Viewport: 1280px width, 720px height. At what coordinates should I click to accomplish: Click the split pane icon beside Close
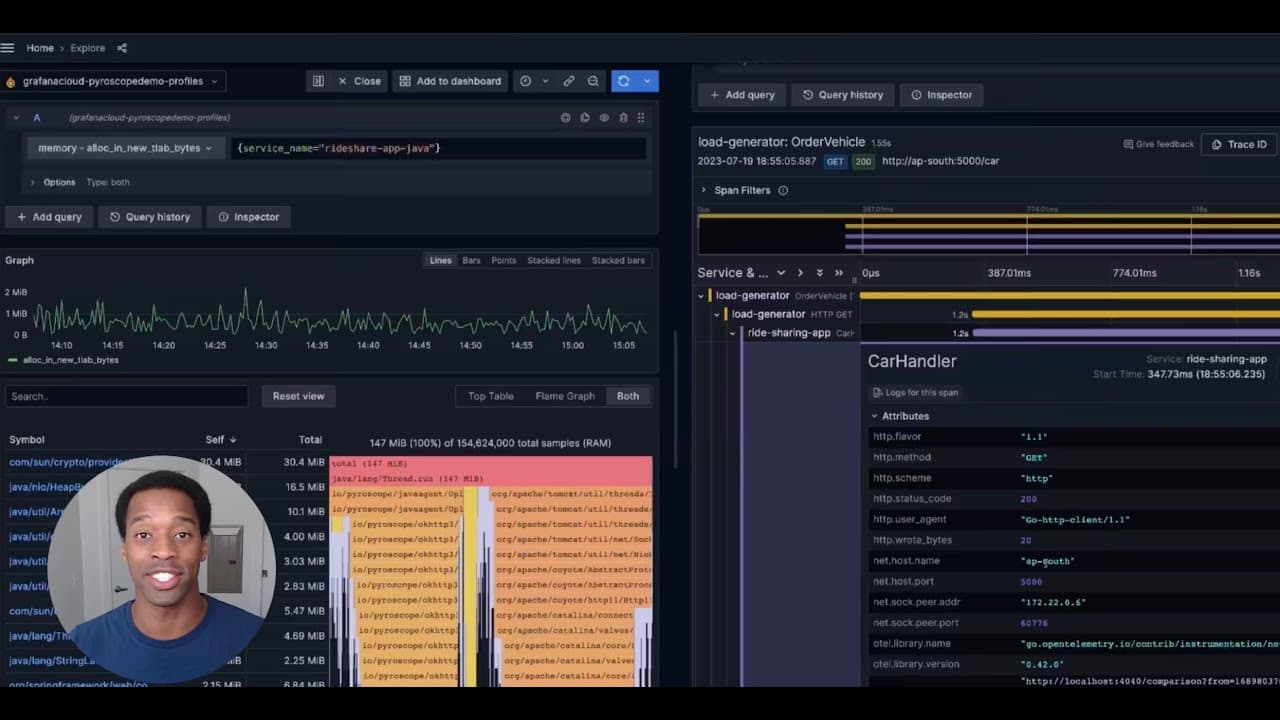click(318, 81)
